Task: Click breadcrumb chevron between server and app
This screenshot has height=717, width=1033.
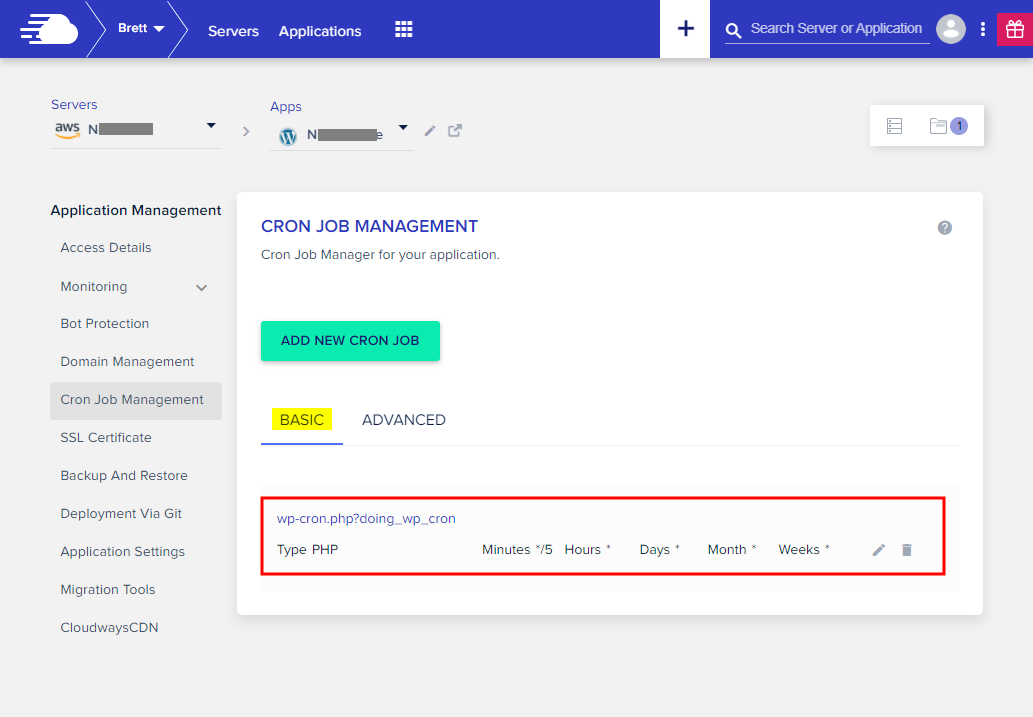Action: 246,132
